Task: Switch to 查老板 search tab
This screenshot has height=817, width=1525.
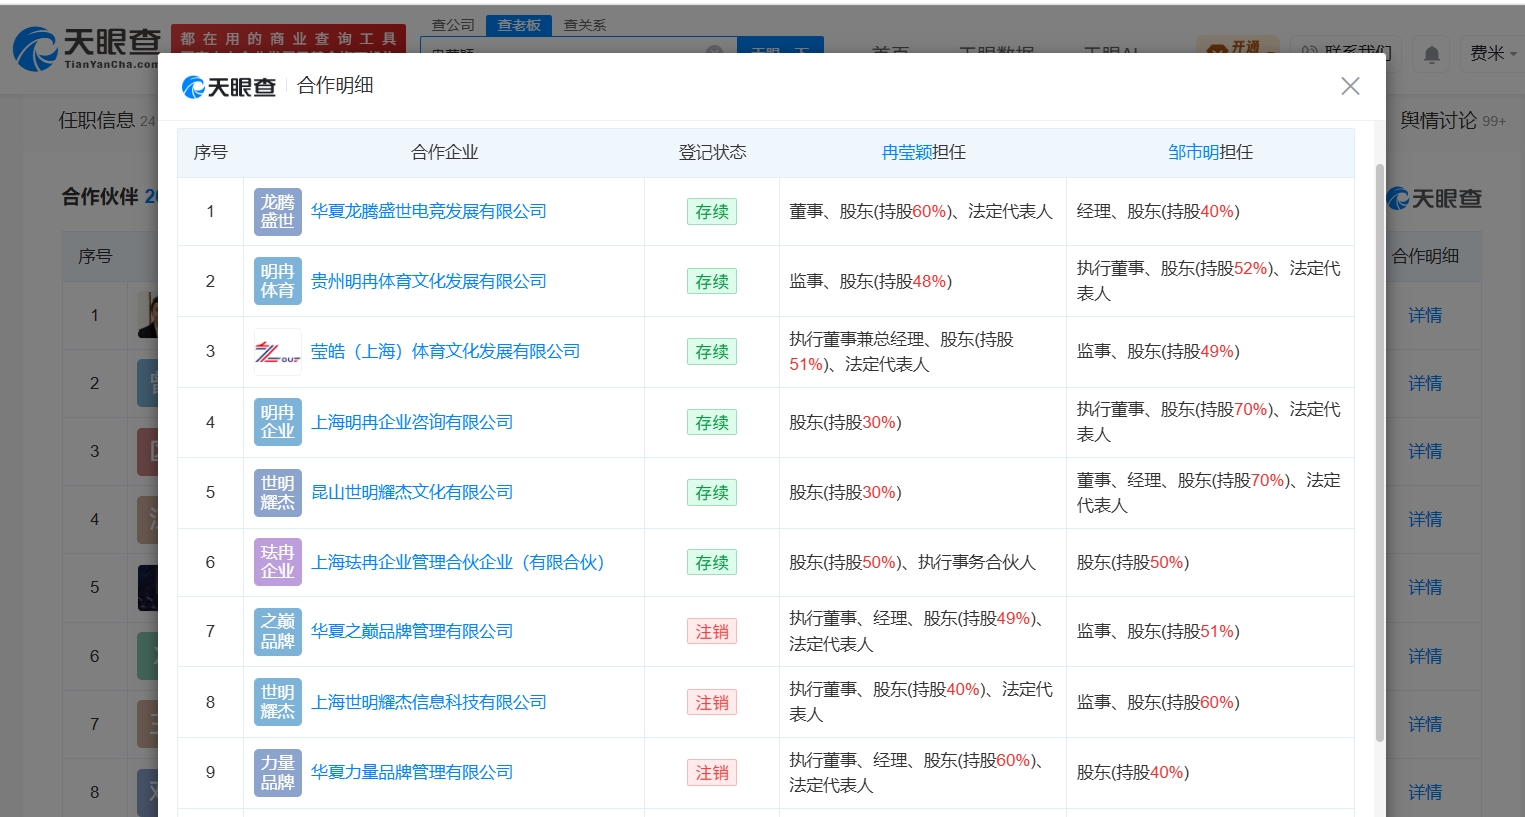Action: pos(519,25)
